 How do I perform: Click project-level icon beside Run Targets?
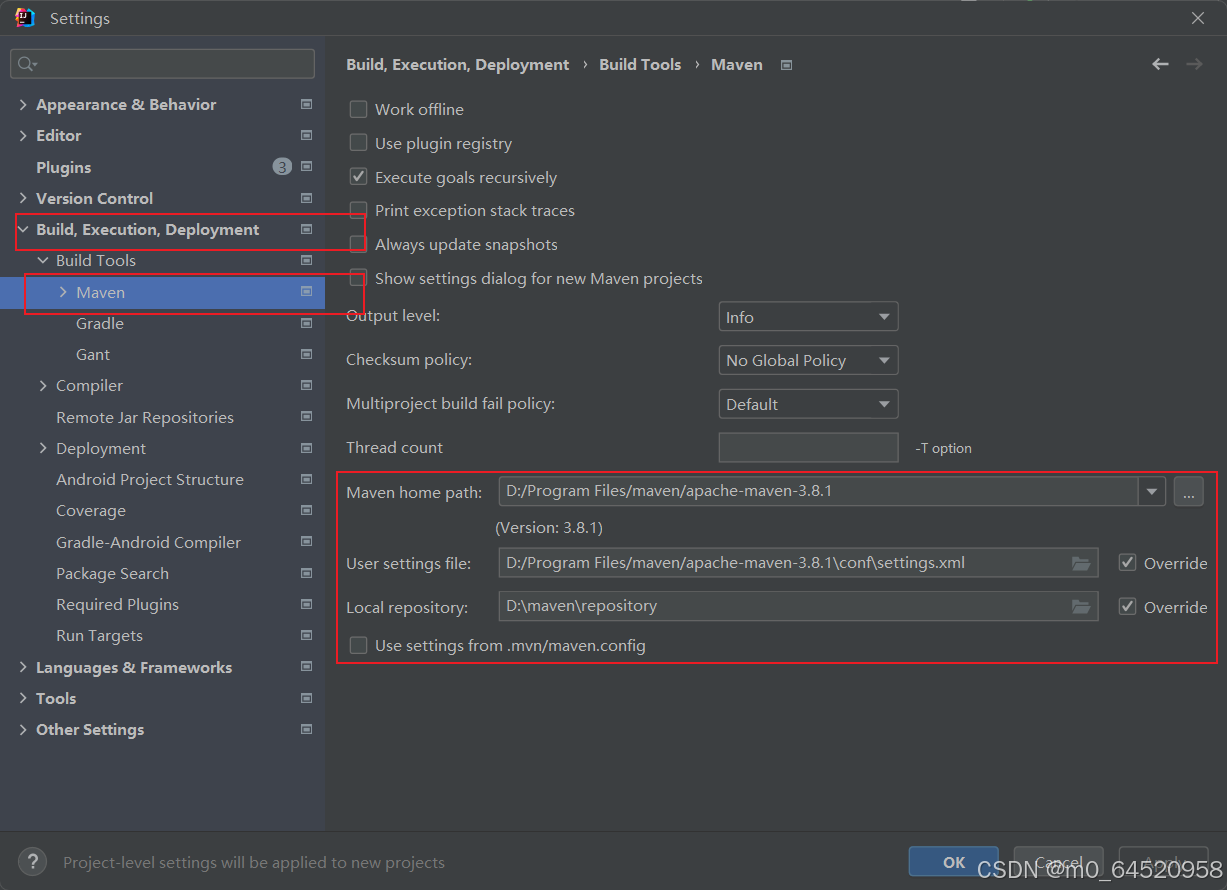point(306,635)
